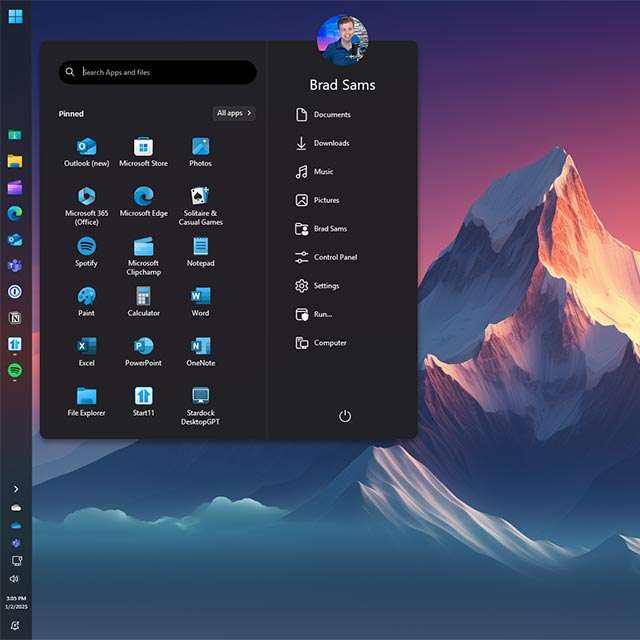This screenshot has width=640, height=640.
Task: Open Excel from pinned apps
Action: (87, 351)
